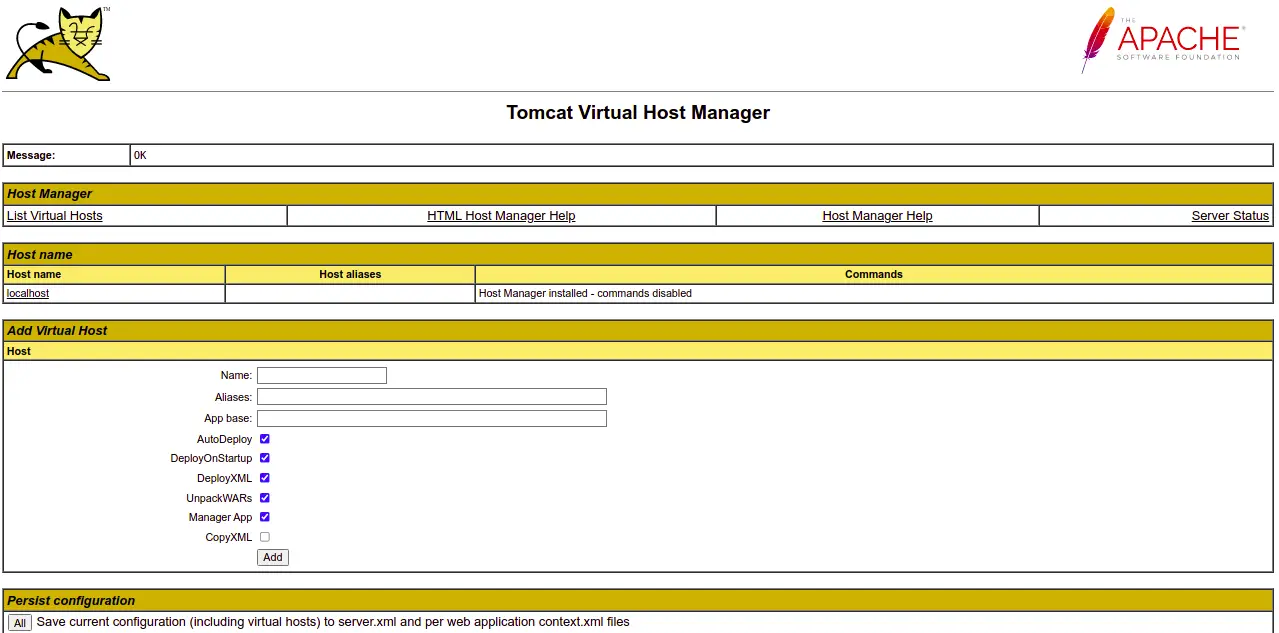
Task: Enable the CopyXML checkbox
Action: [265, 537]
